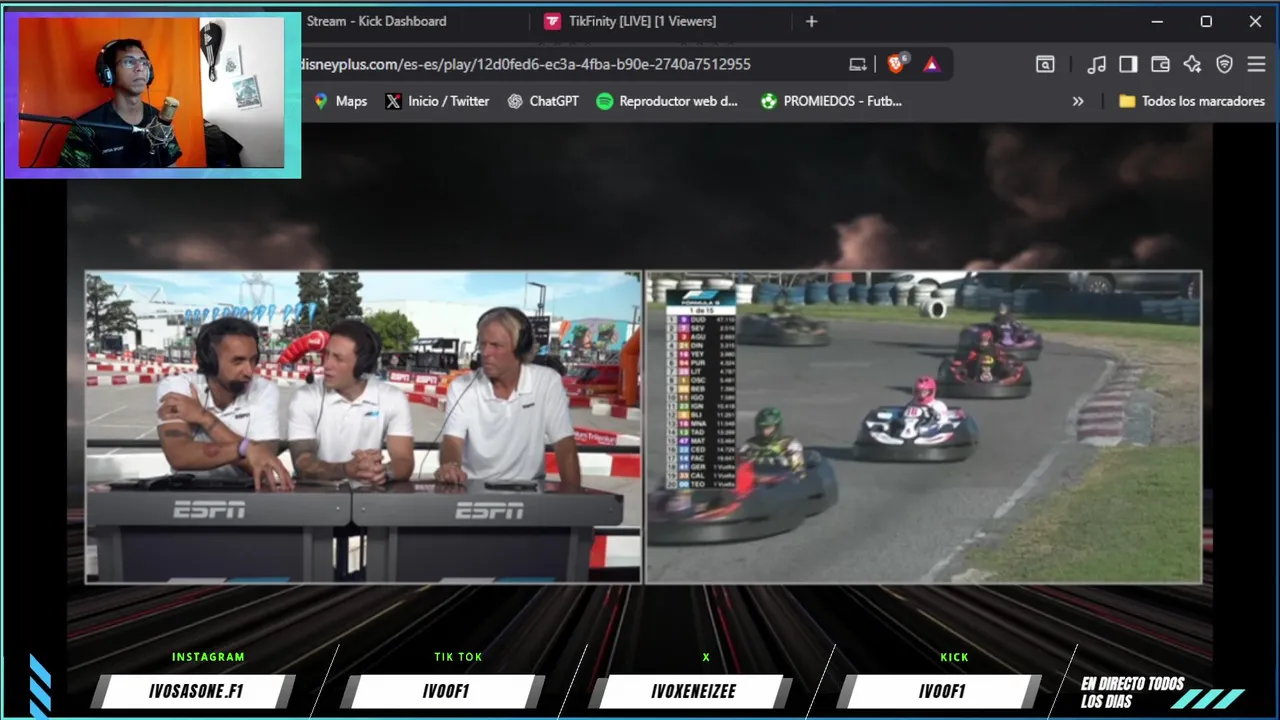The image size is (1280, 720).
Task: Open the Brave Wallet icon
Action: [x=1160, y=64]
